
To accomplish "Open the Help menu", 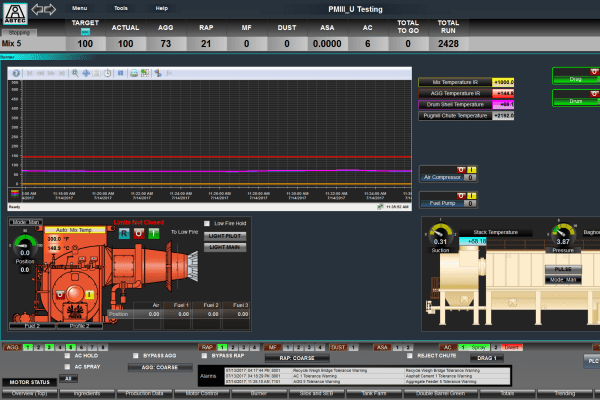I will [161, 8].
